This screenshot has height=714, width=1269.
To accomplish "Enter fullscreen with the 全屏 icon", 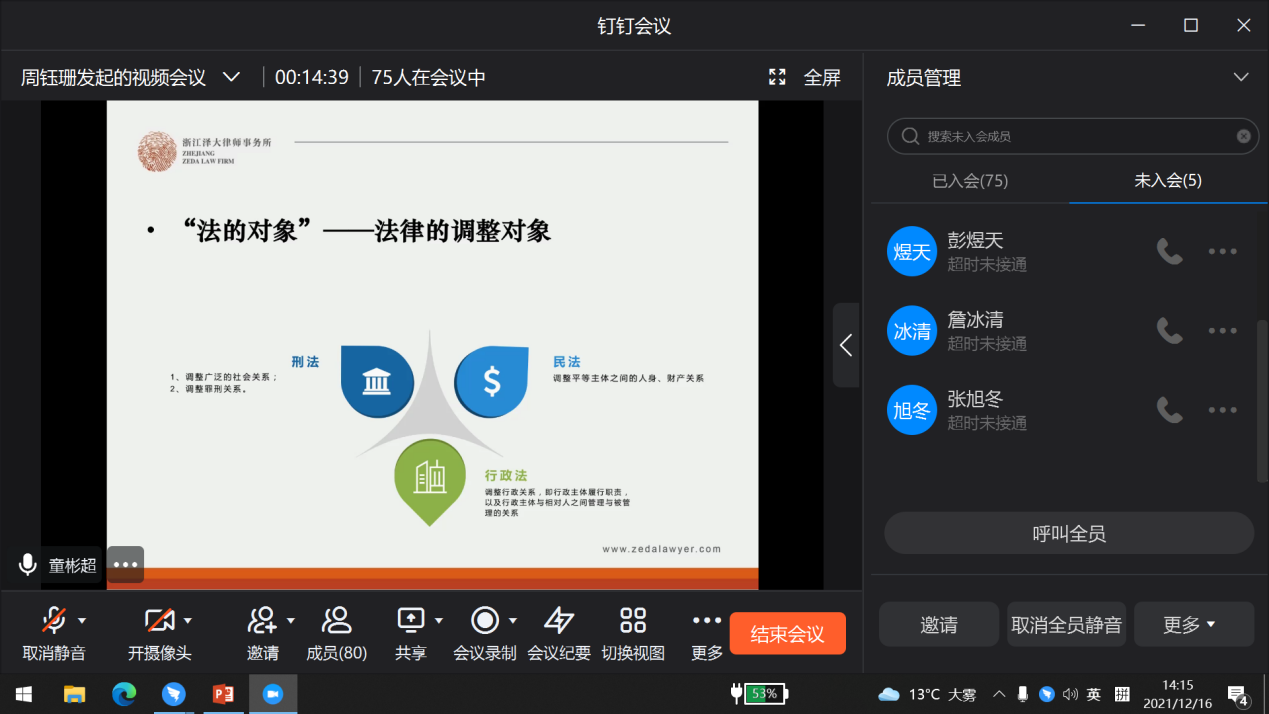I will [x=777, y=77].
